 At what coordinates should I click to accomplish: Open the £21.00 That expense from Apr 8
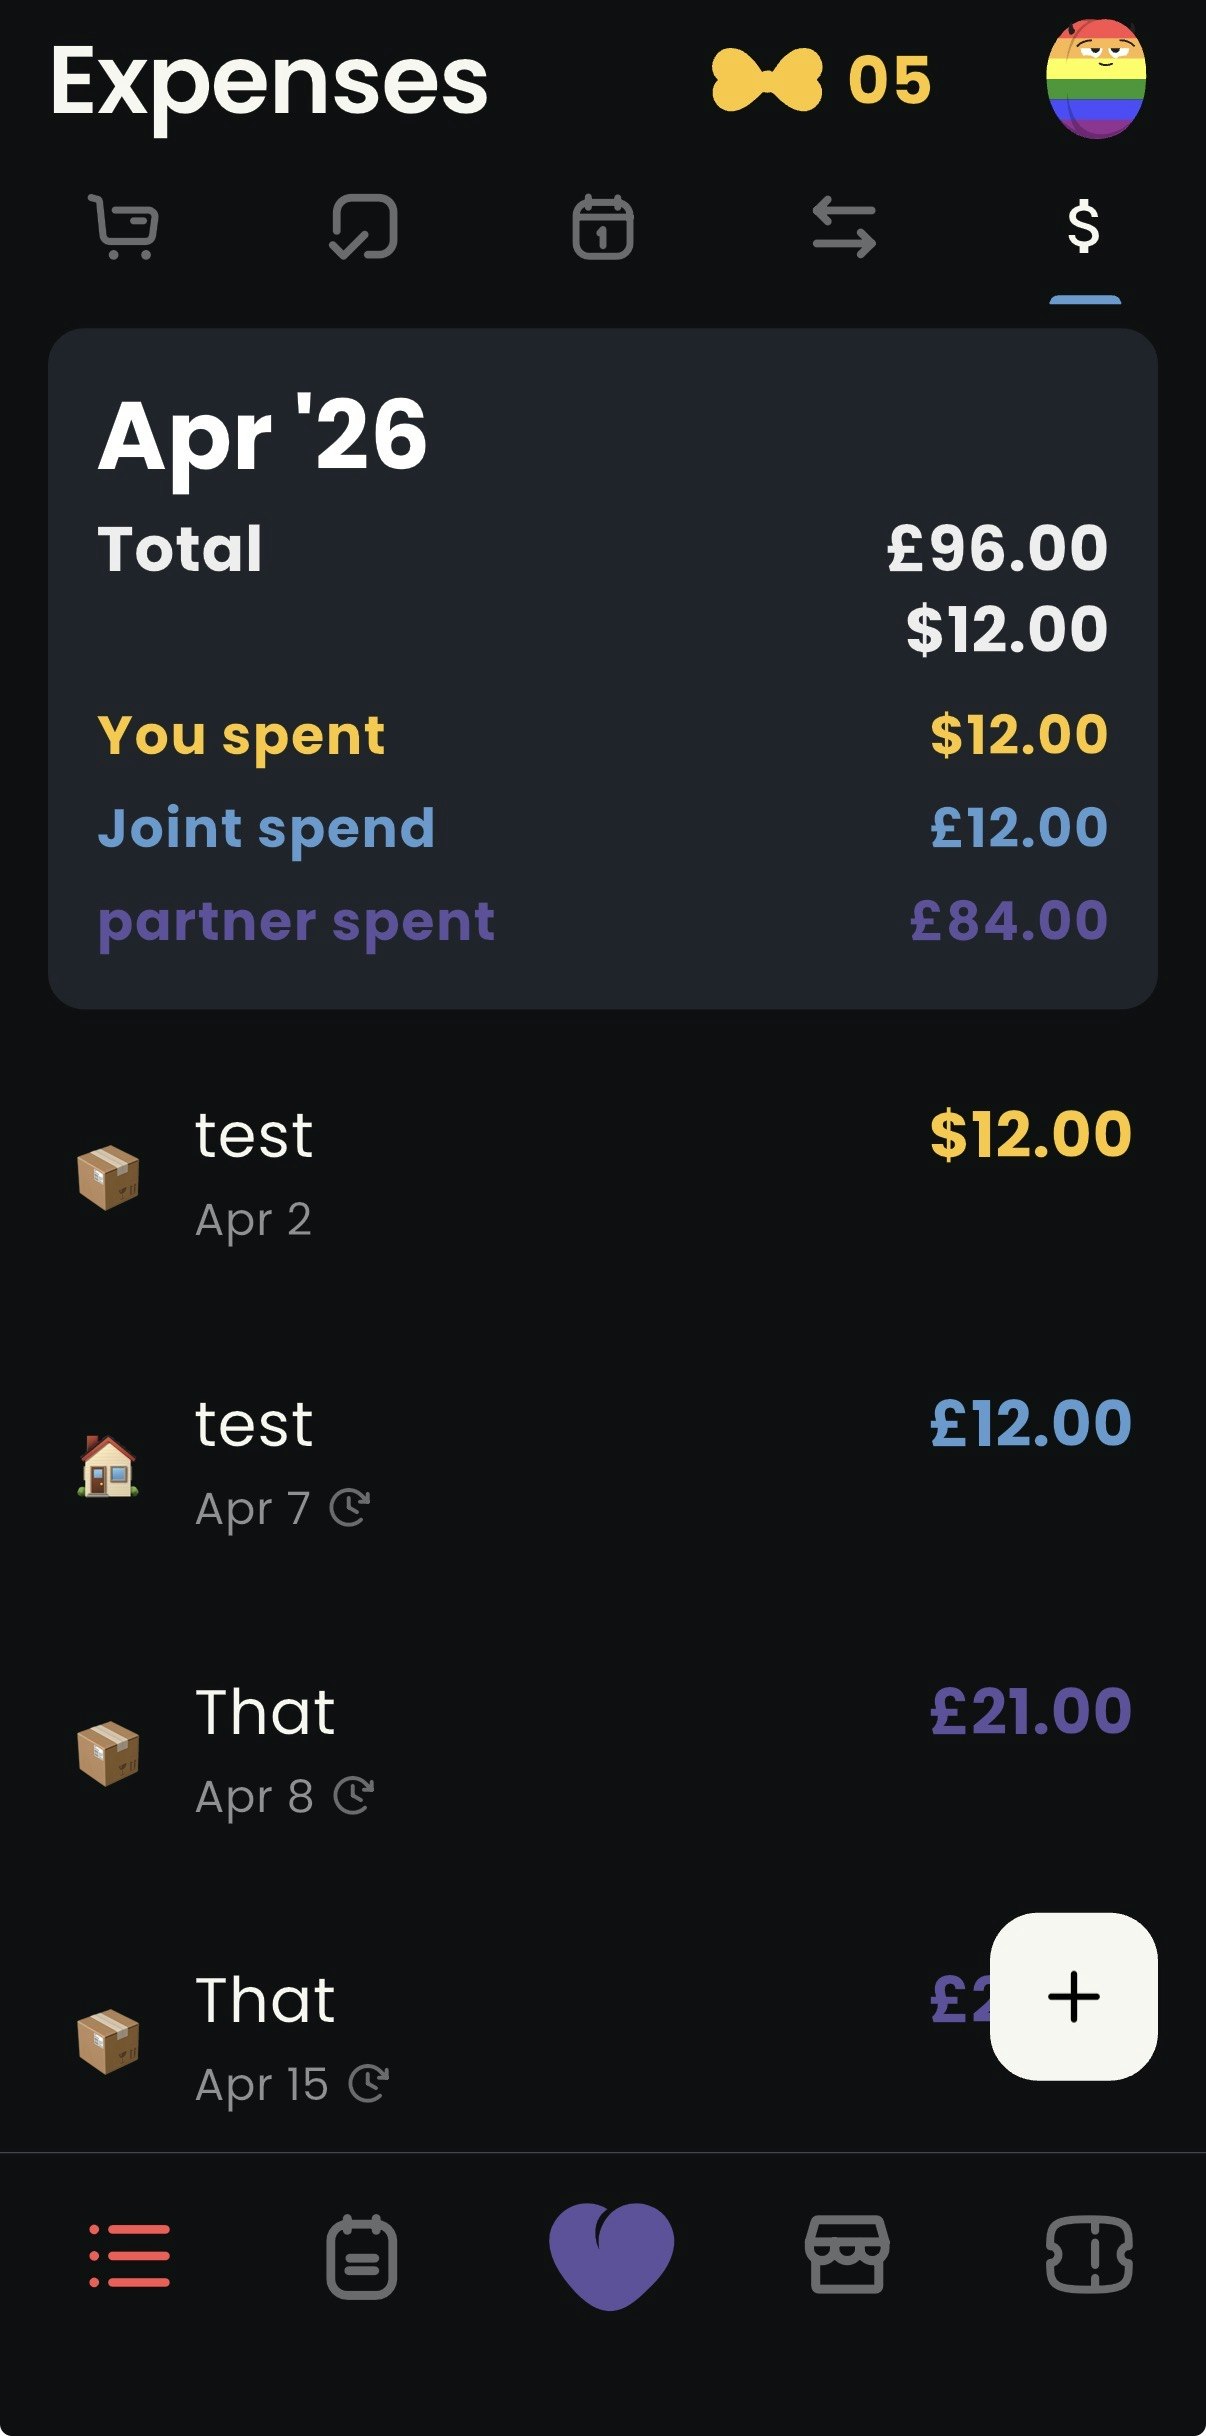pos(603,1752)
